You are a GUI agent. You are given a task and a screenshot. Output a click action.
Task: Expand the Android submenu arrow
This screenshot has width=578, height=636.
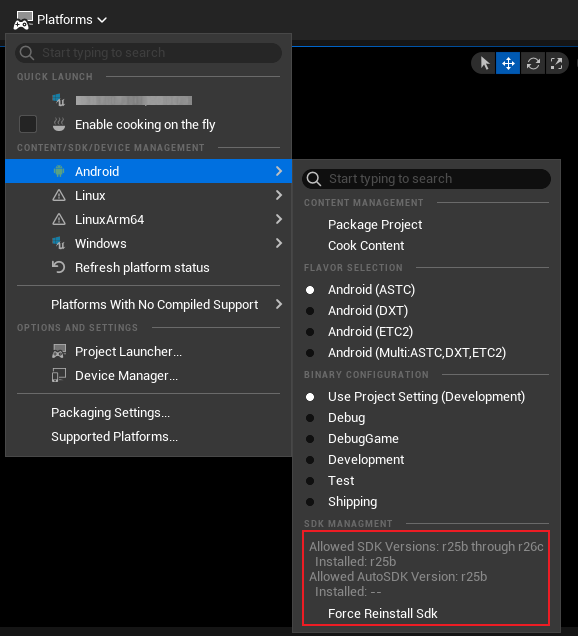tap(279, 171)
